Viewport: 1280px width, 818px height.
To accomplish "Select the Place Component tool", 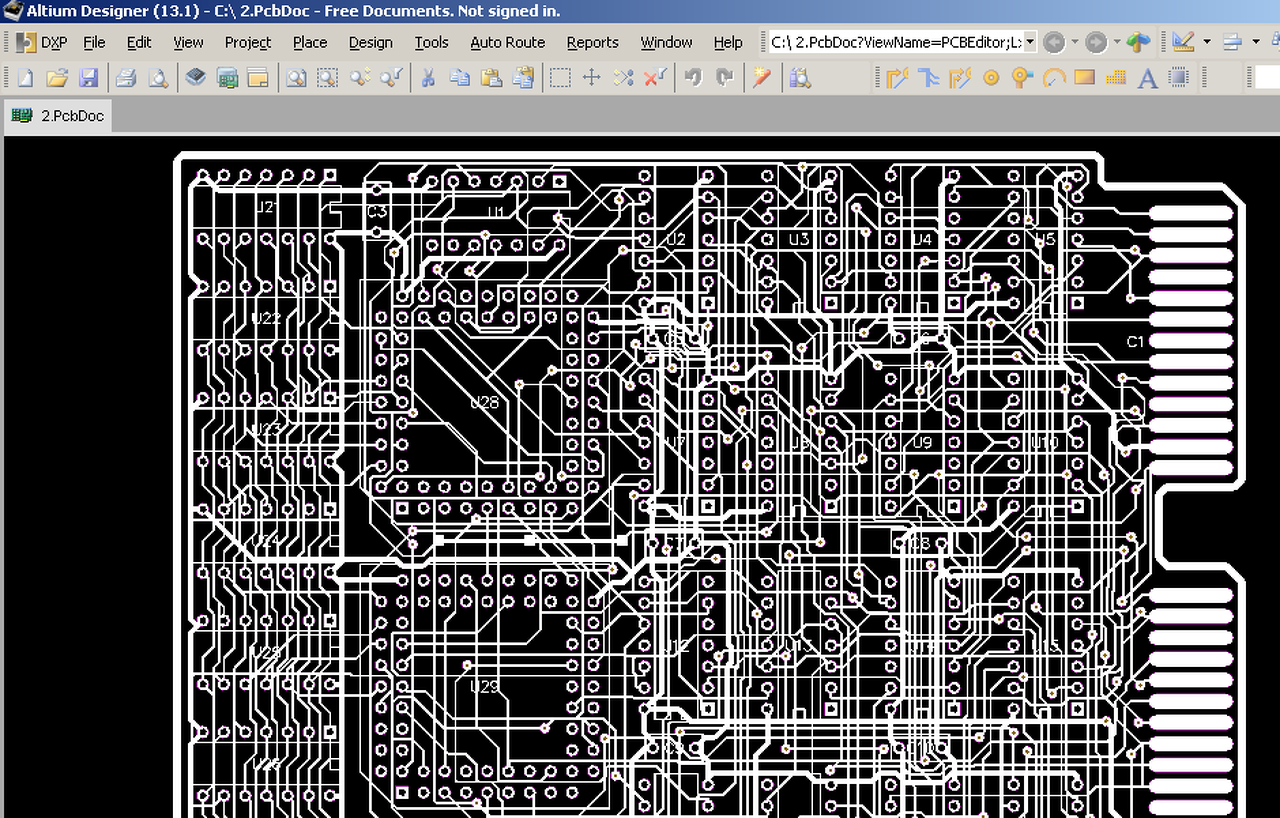I will [x=1179, y=77].
